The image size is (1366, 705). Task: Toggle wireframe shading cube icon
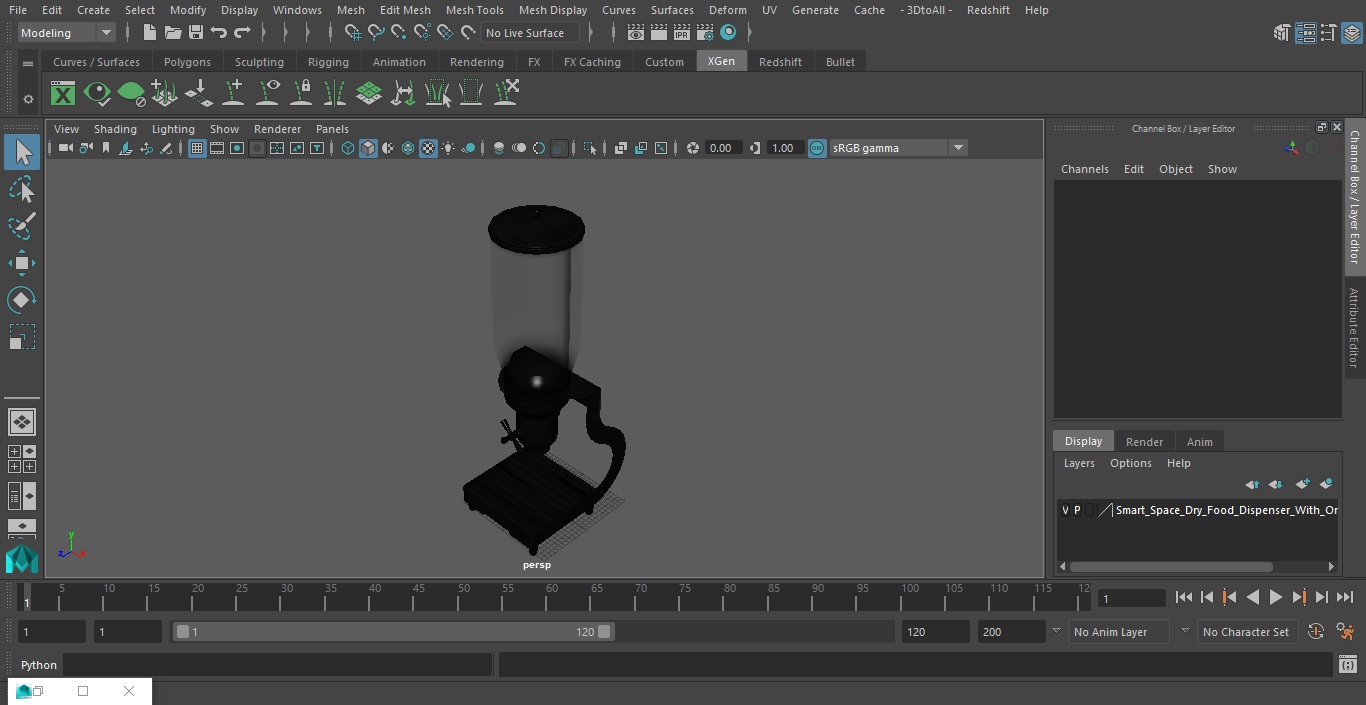tap(348, 148)
